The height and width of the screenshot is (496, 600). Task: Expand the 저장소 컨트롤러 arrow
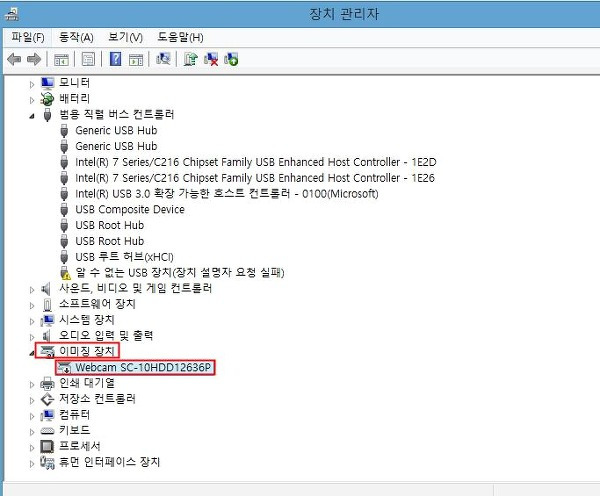(x=32, y=400)
